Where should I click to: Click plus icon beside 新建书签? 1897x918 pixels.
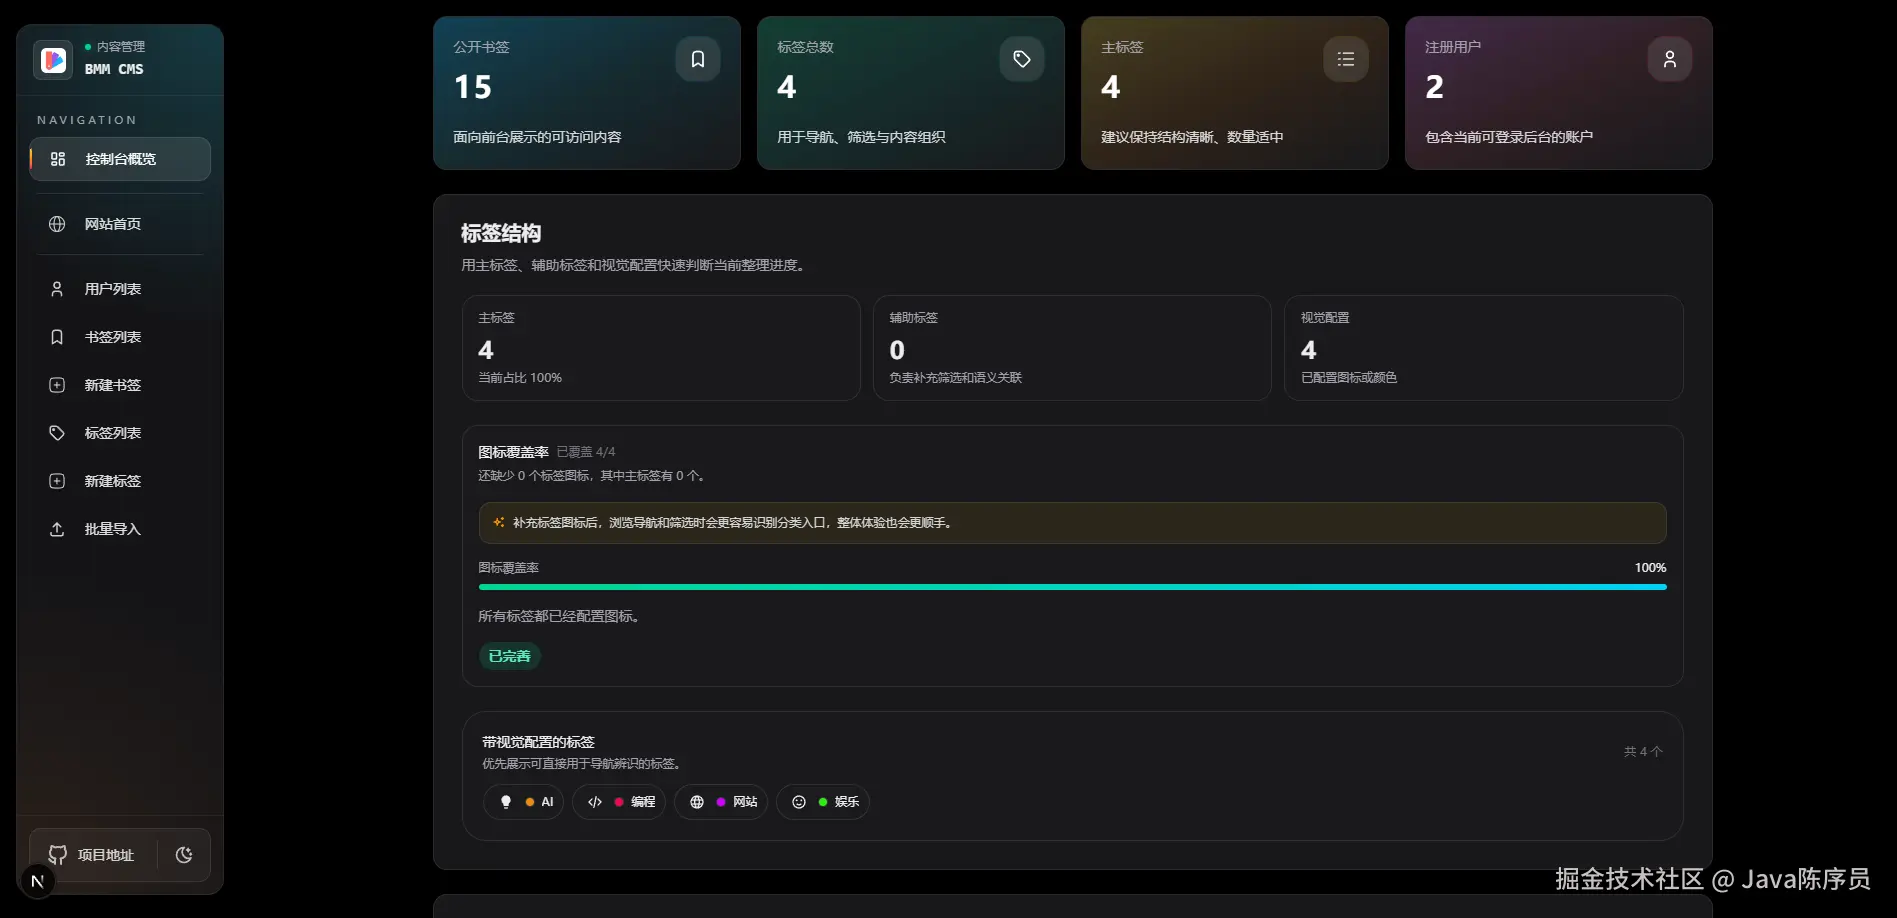coord(57,385)
